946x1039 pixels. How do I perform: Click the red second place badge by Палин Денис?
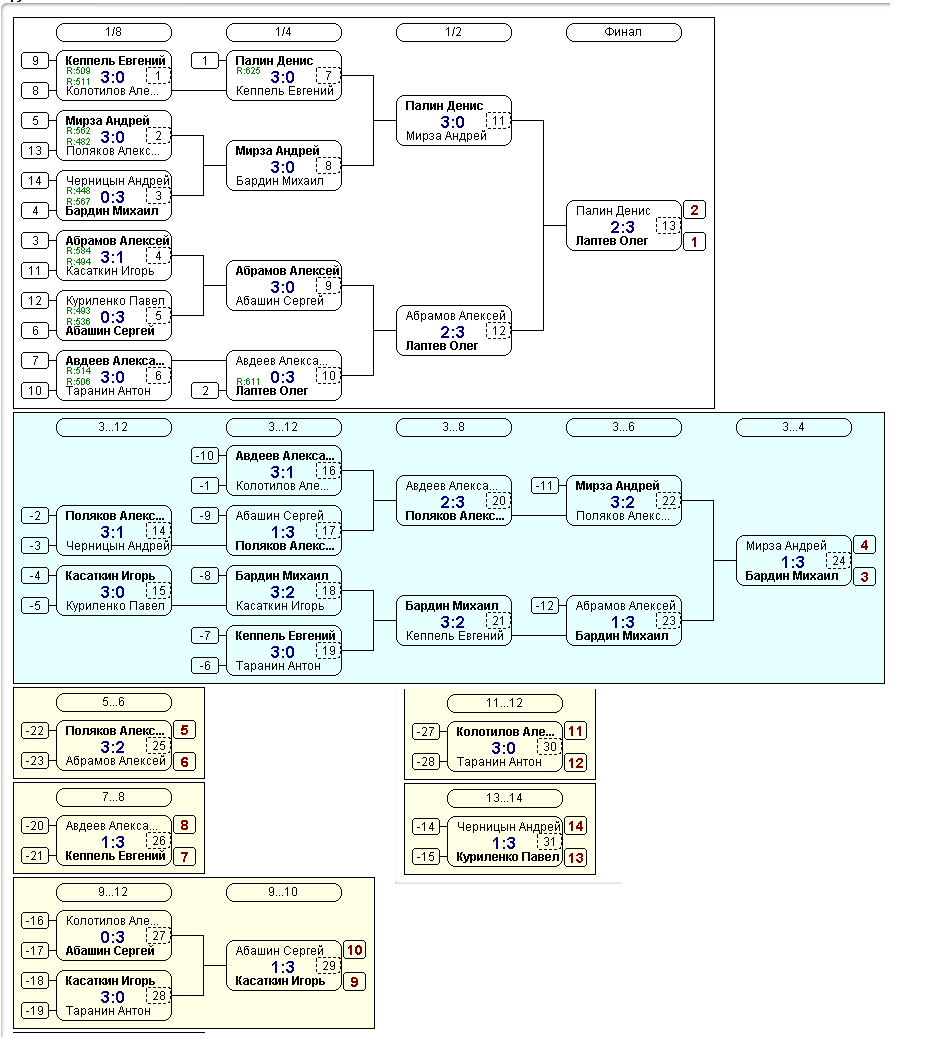(x=694, y=210)
